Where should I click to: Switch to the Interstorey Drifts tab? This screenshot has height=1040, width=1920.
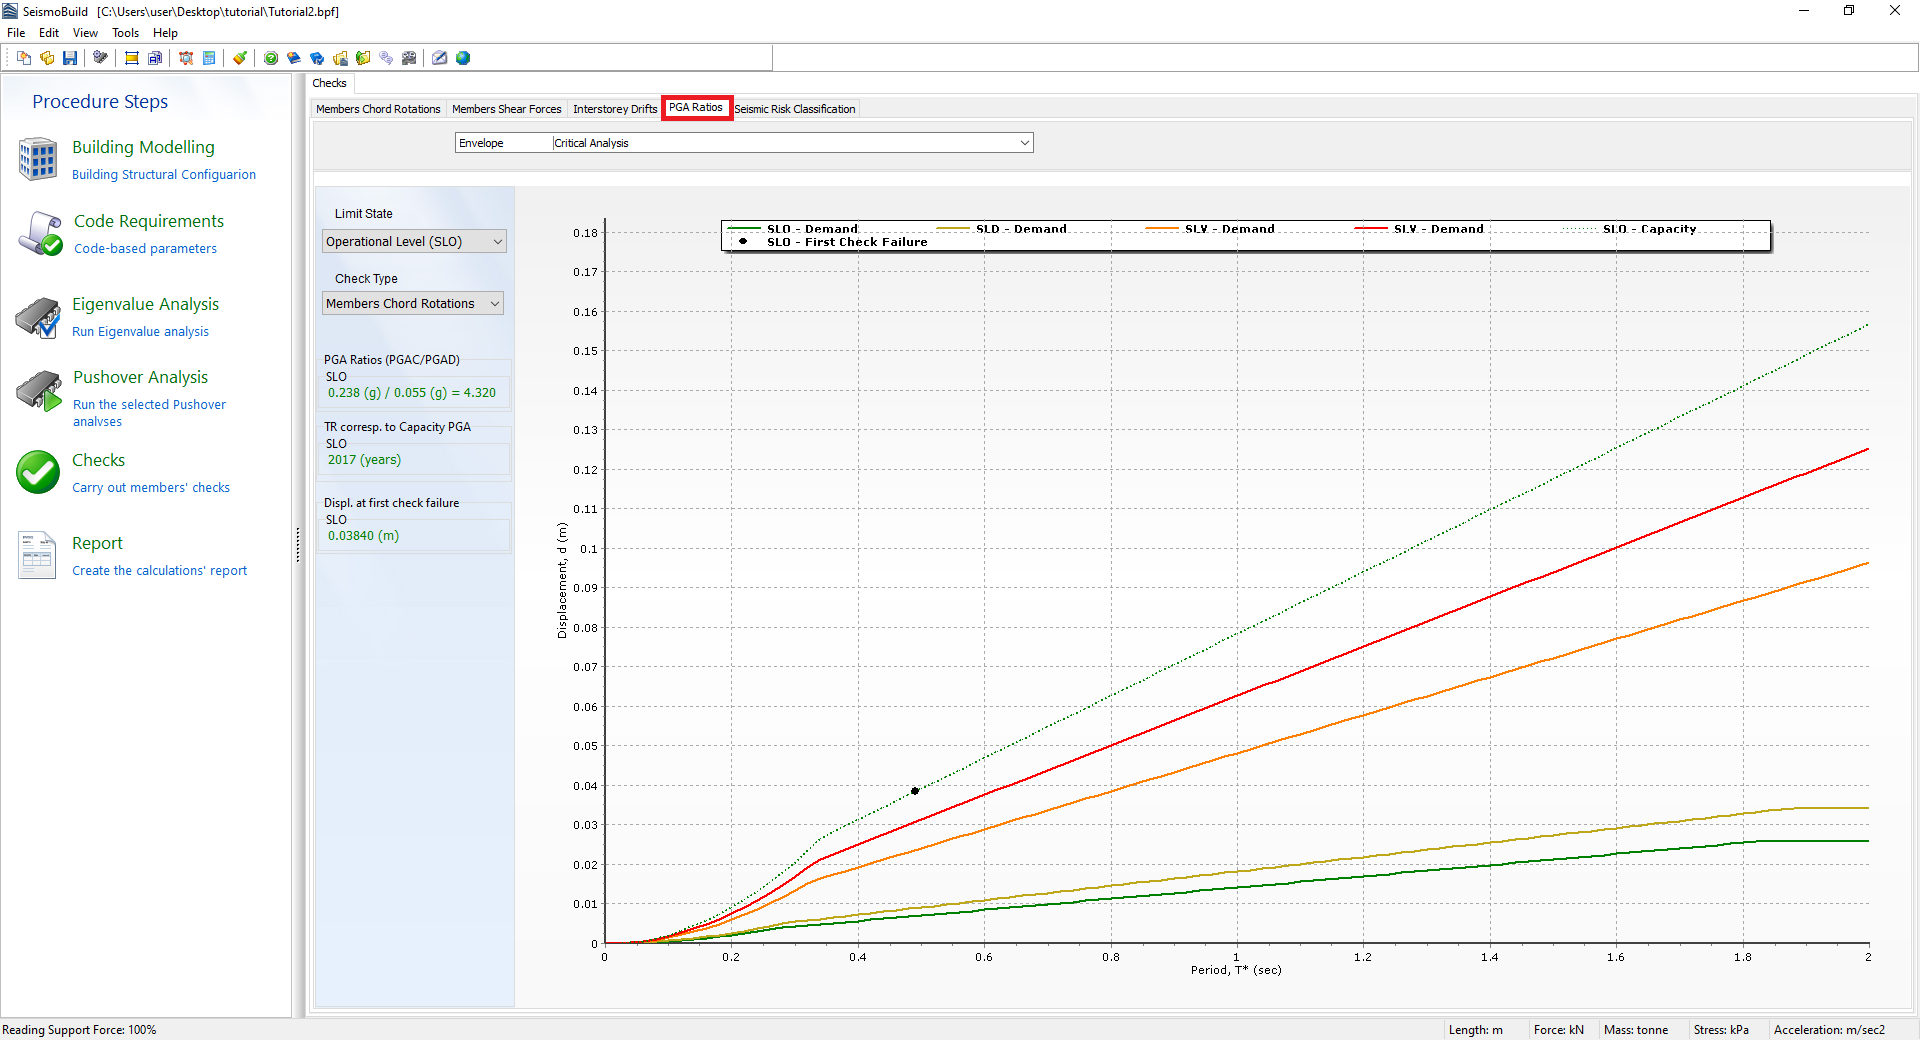tap(615, 109)
